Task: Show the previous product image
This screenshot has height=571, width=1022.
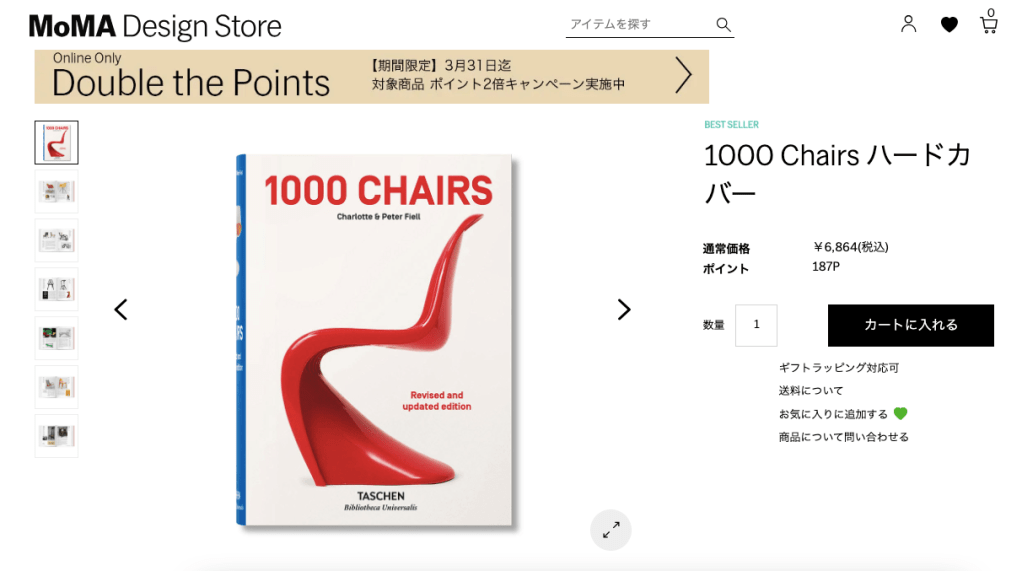Action: (x=121, y=310)
